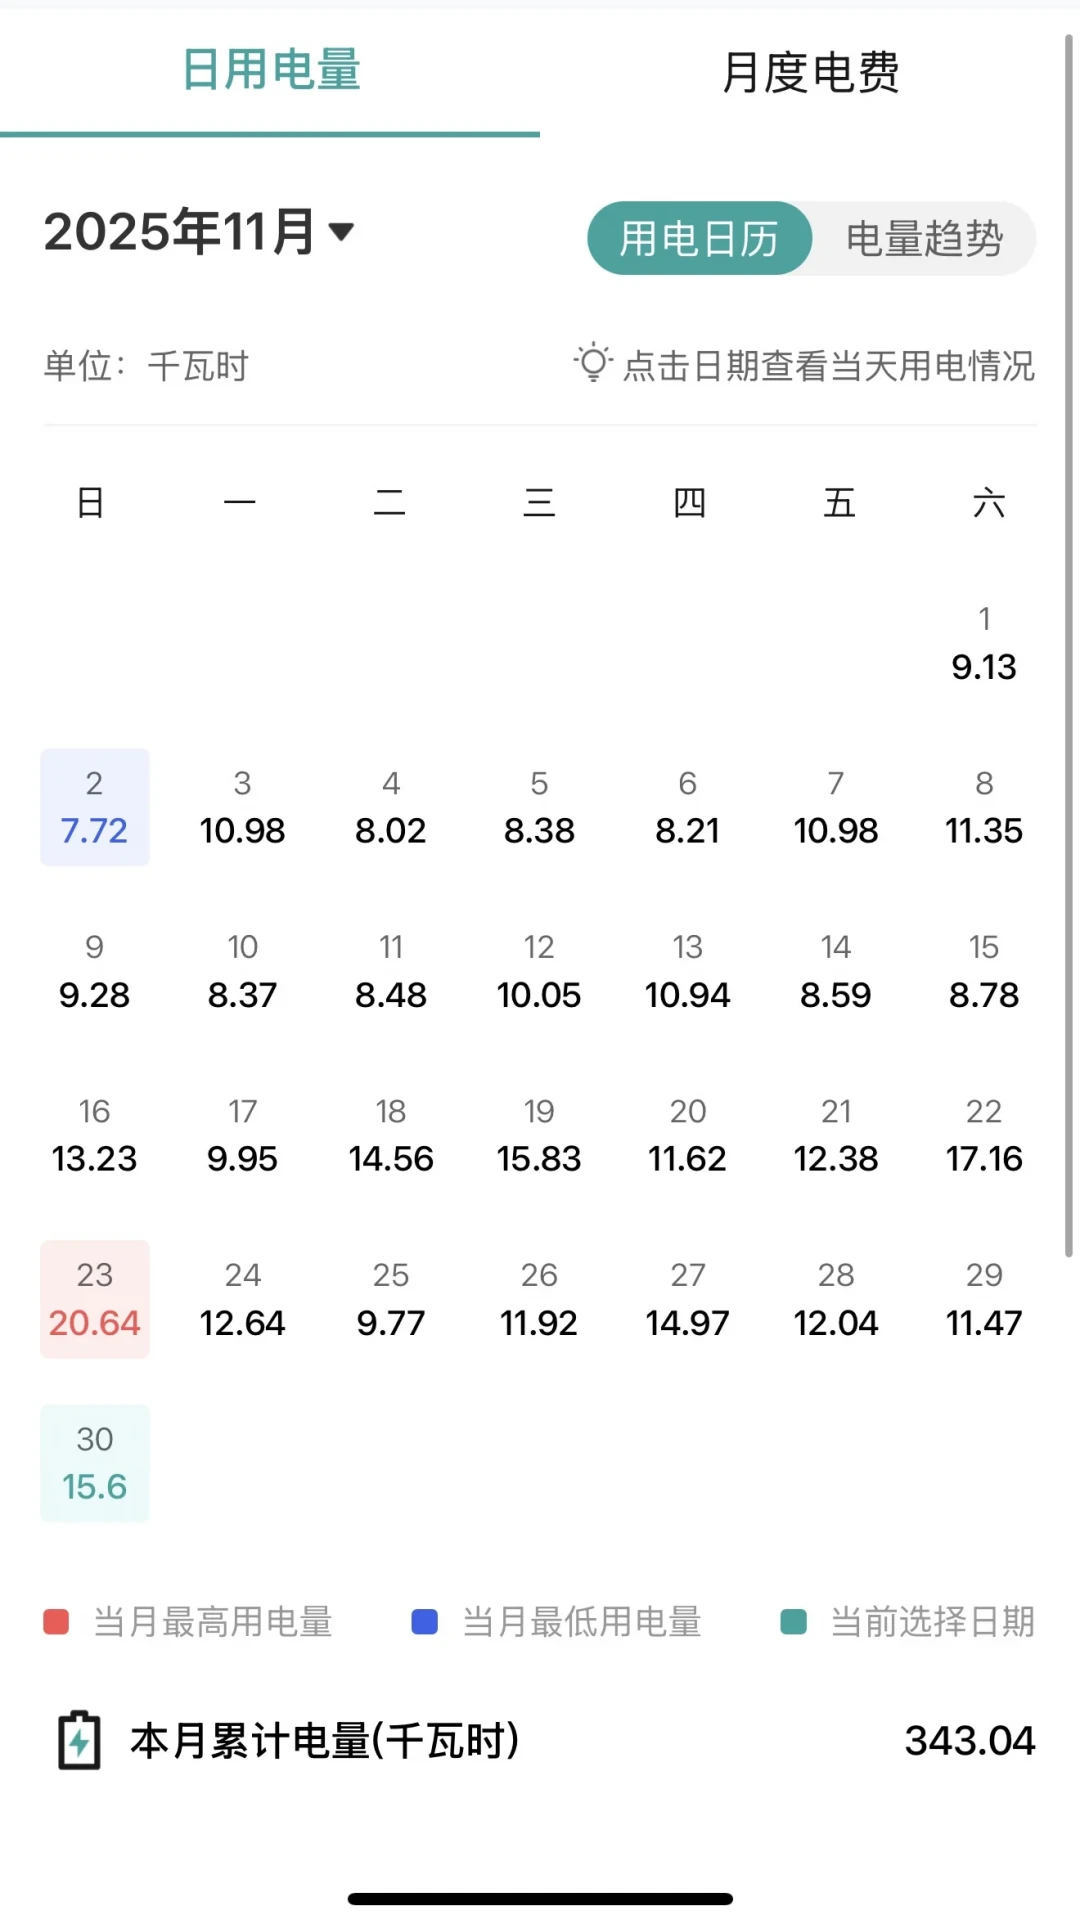Click the battery icon beside monthly total
This screenshot has width=1080, height=1924.
(x=79, y=1741)
